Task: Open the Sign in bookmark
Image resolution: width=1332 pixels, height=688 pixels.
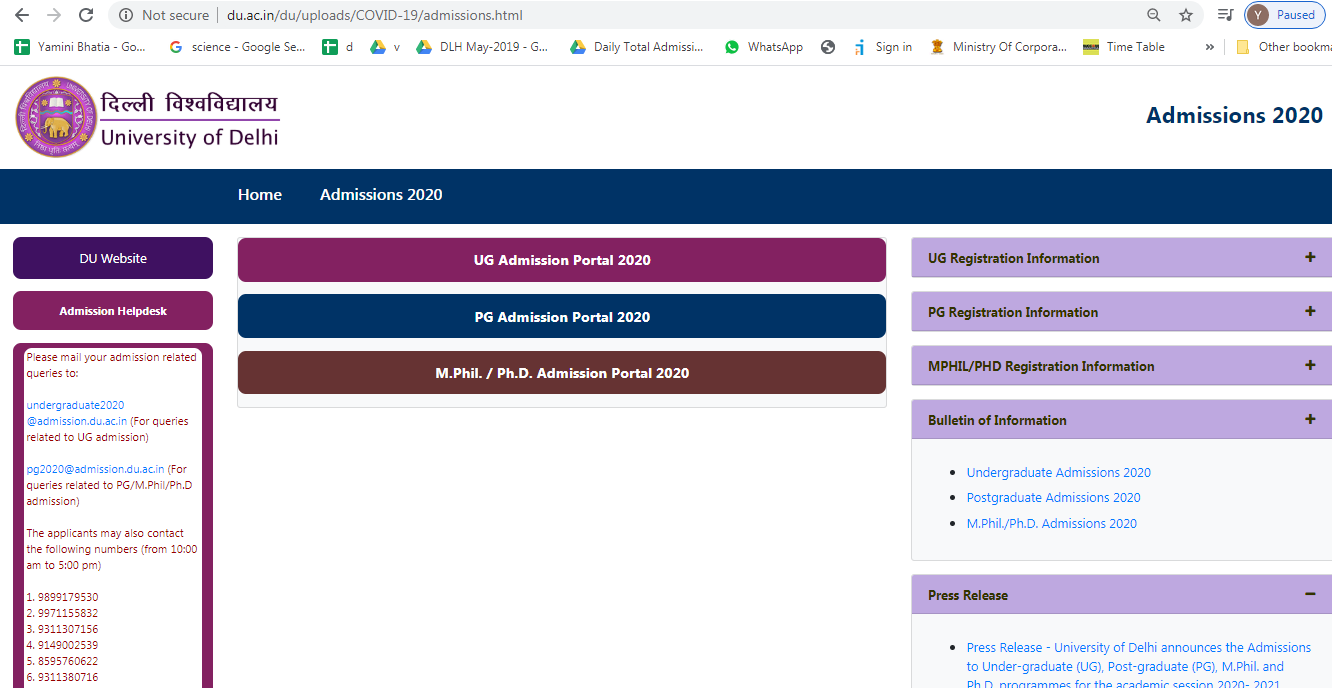Action: (x=883, y=47)
